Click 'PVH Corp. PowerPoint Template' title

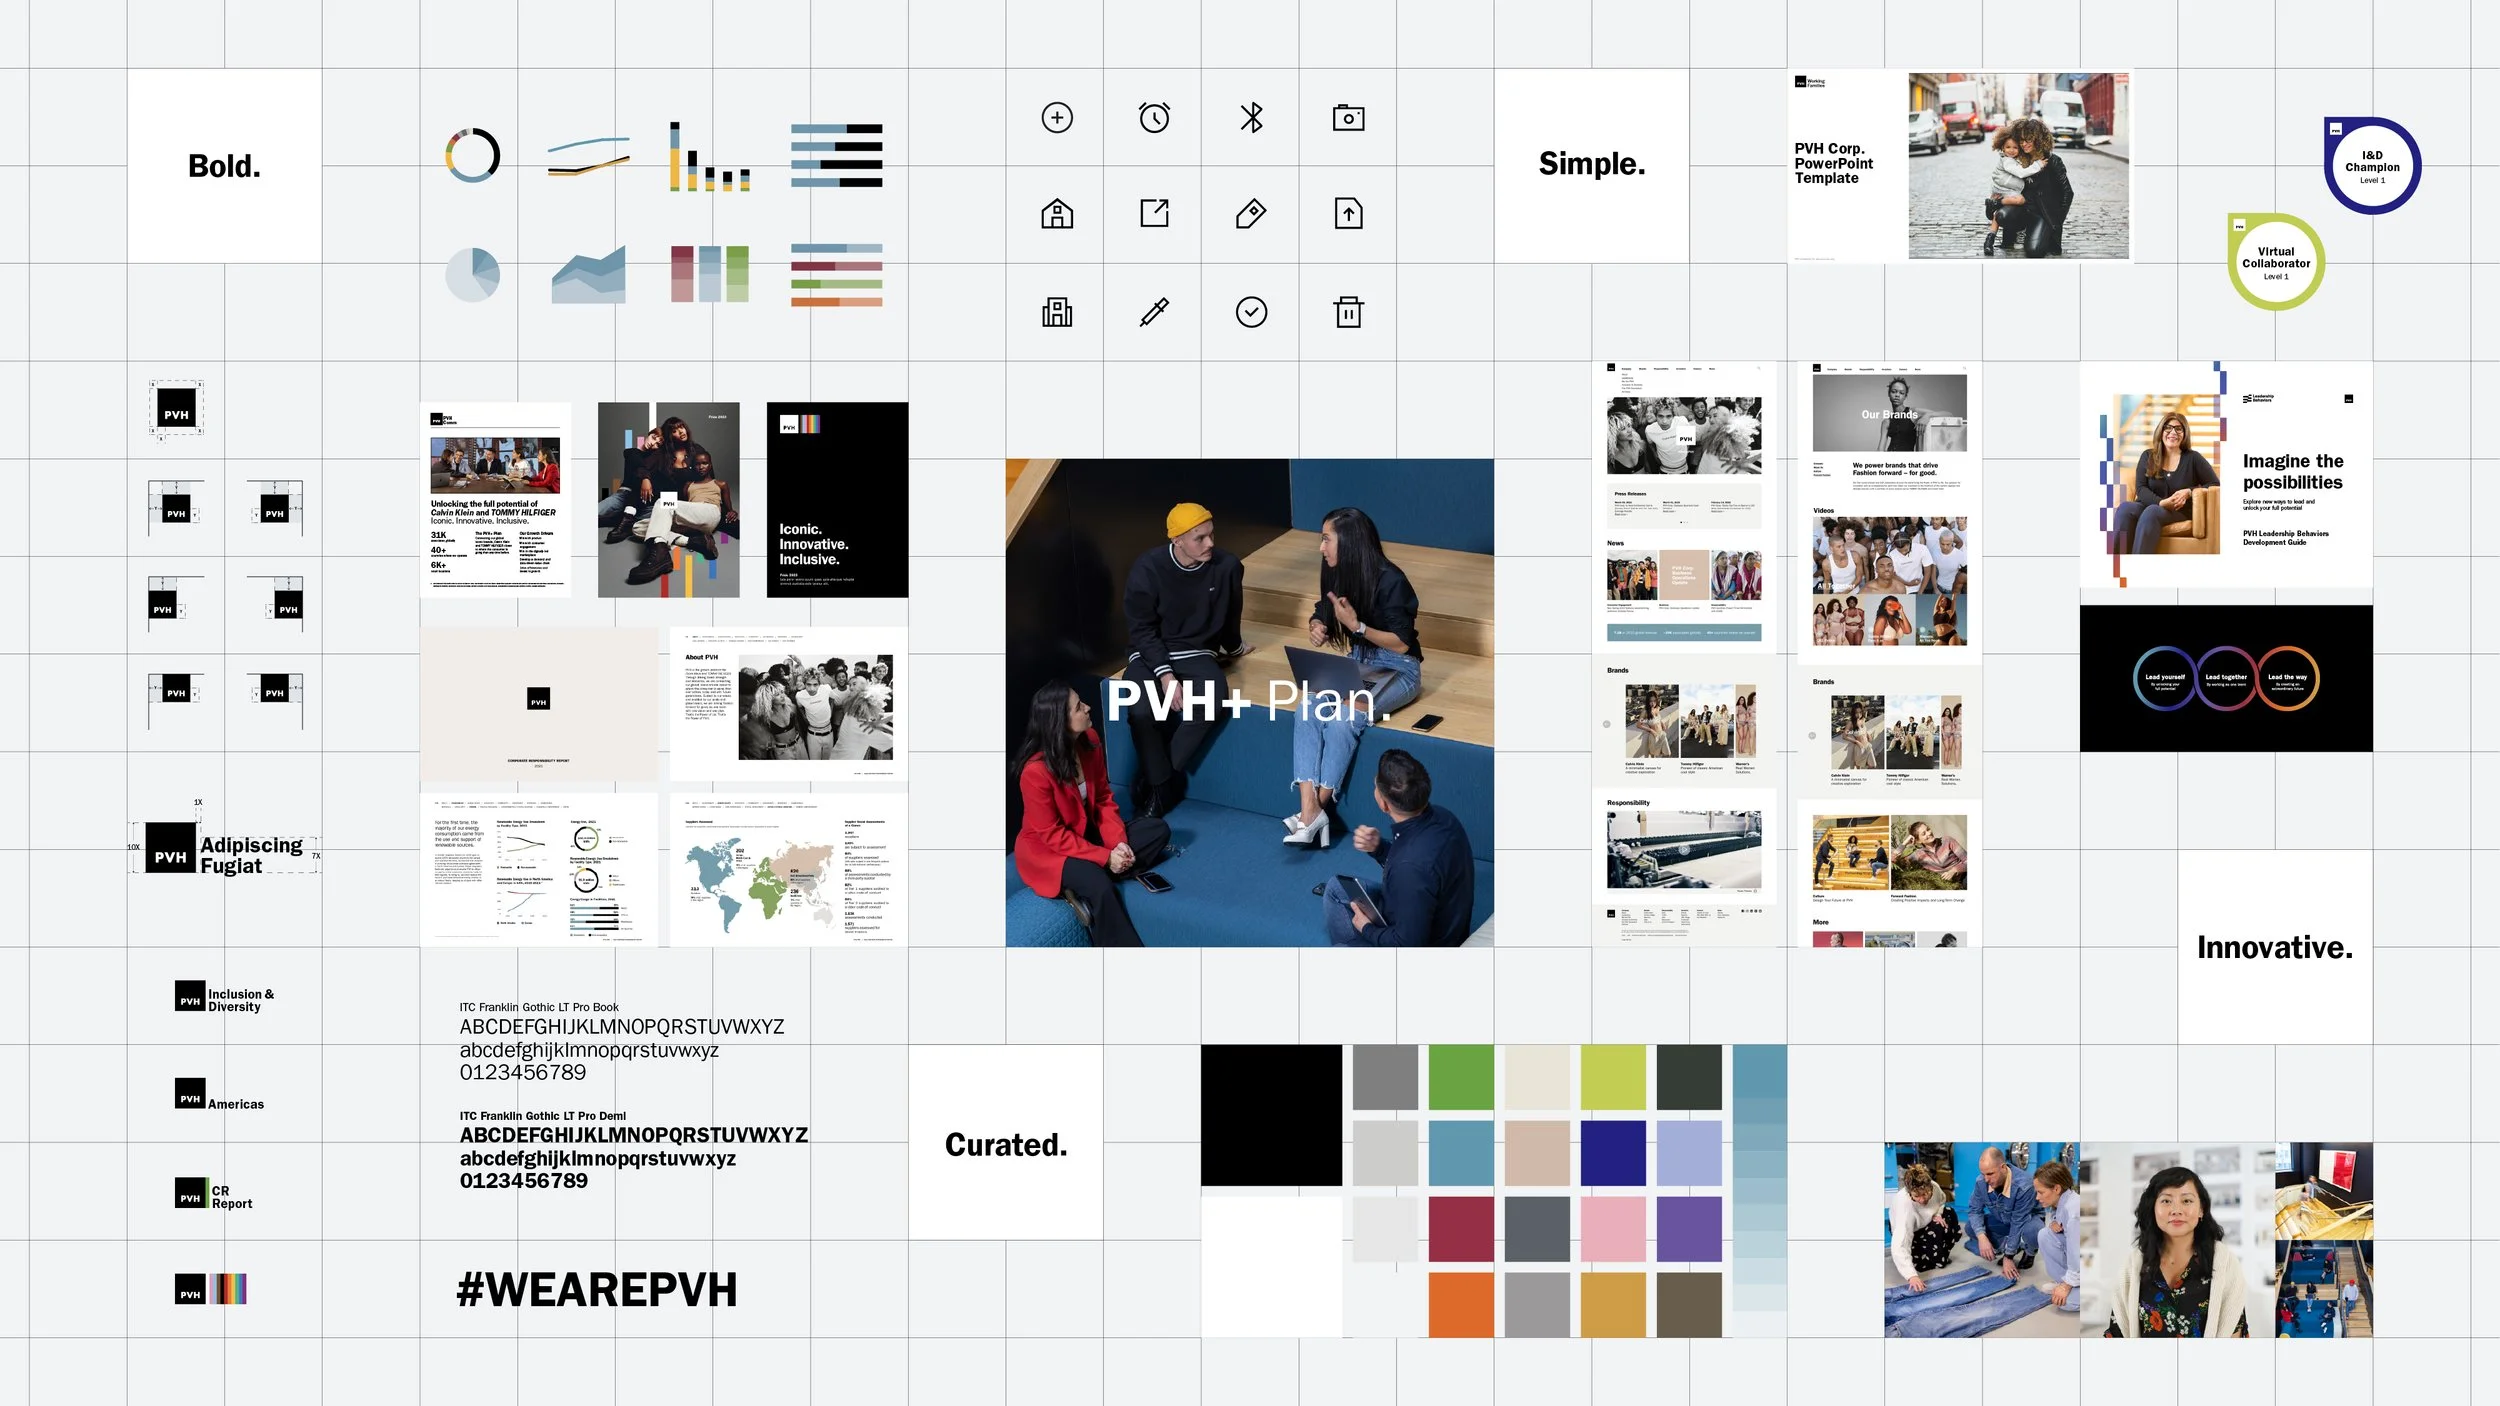(1833, 163)
